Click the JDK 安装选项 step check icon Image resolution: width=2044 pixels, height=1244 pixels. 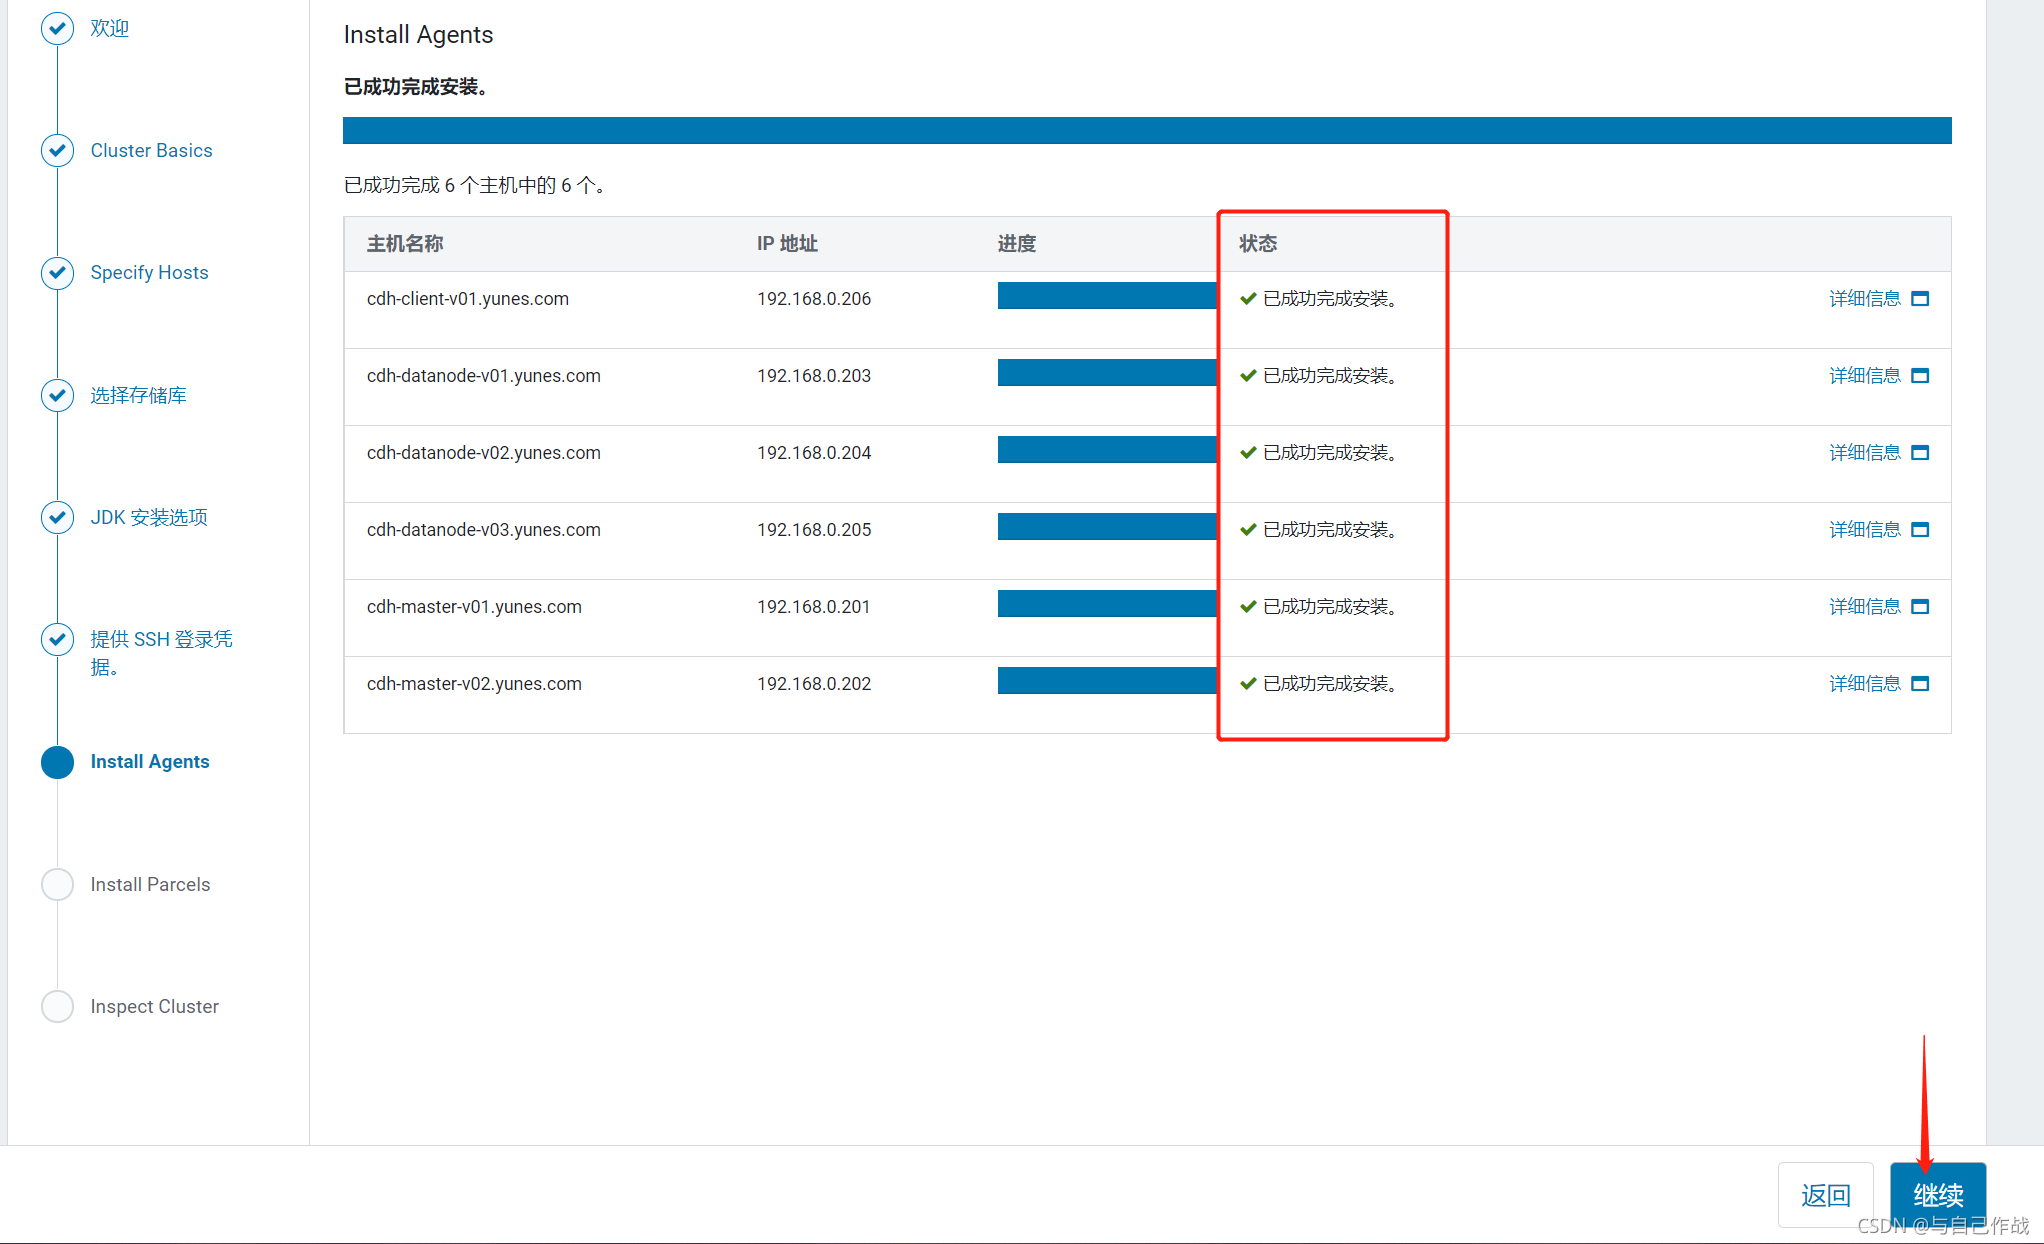(x=57, y=517)
